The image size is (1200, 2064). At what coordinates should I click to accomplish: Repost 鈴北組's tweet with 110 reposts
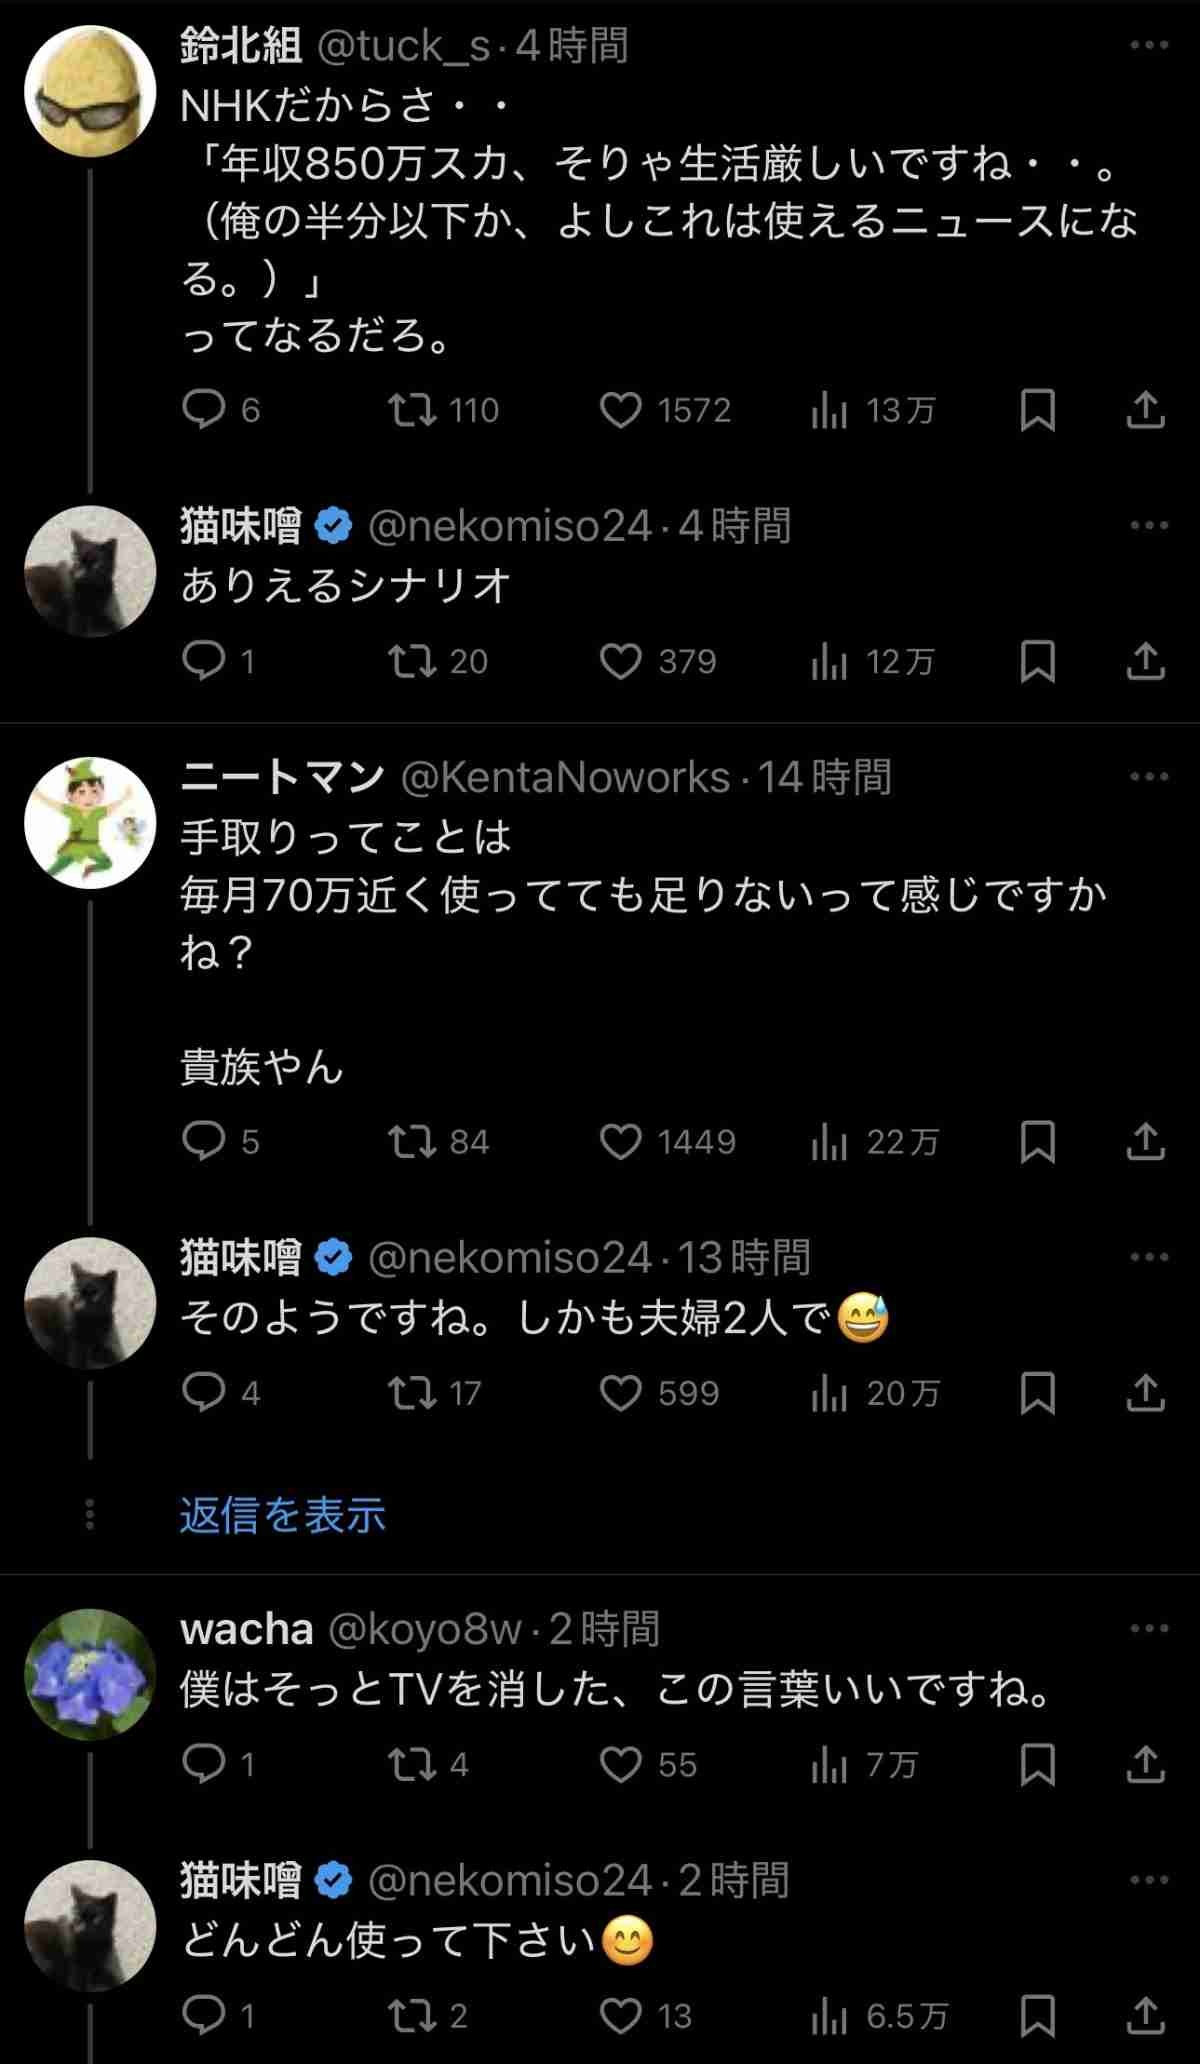coord(412,410)
